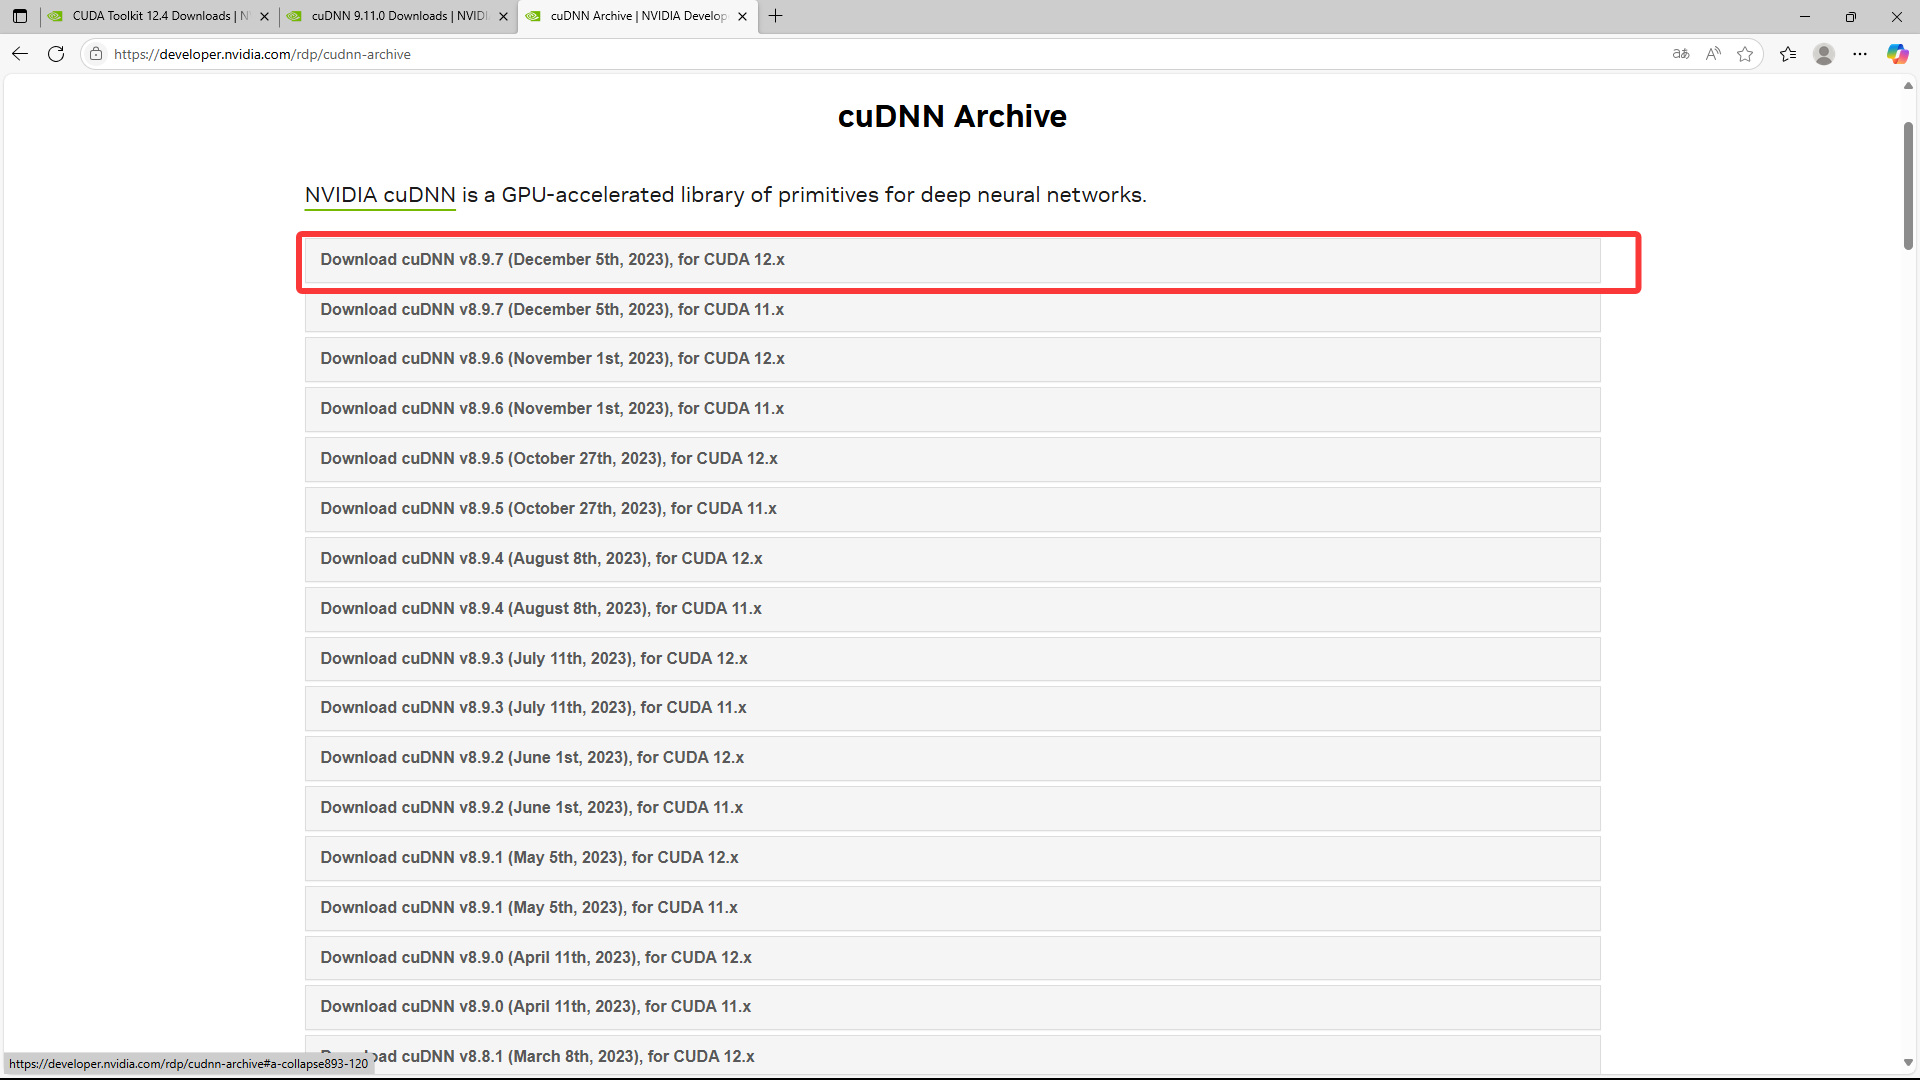Expand cuDNN v8.9.3 for CUDA 11.x
The height and width of the screenshot is (1080, 1920).
point(952,708)
